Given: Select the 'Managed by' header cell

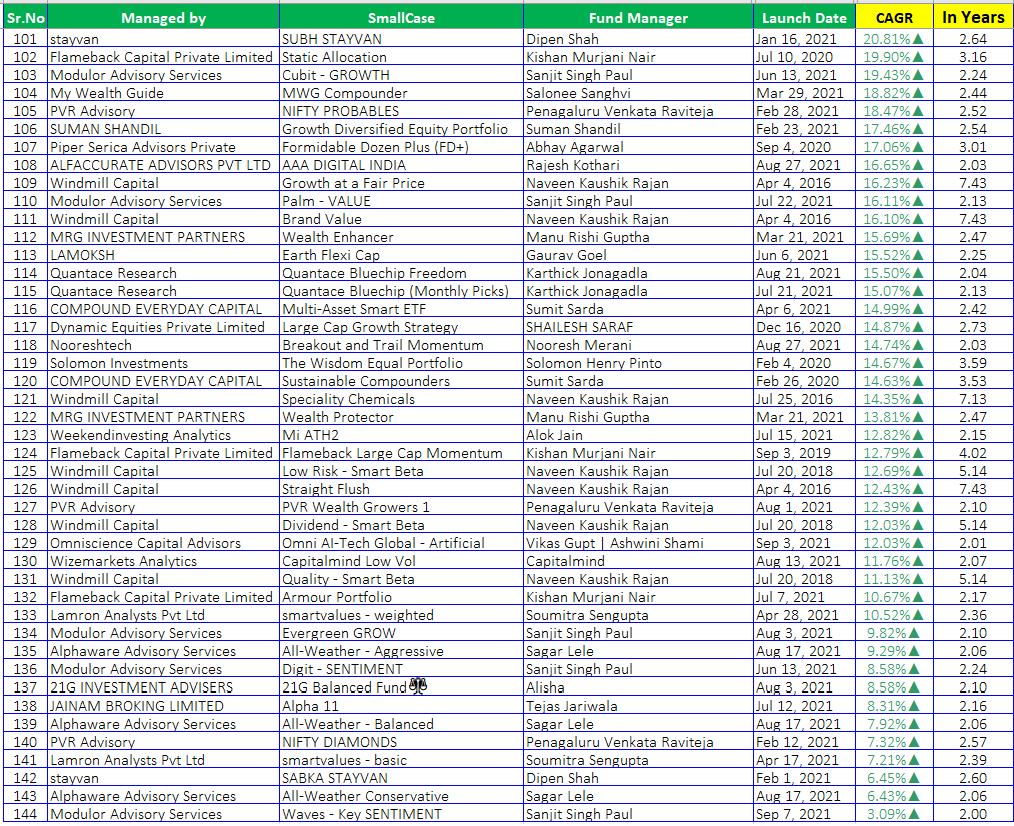Looking at the screenshot, I should [x=164, y=17].
